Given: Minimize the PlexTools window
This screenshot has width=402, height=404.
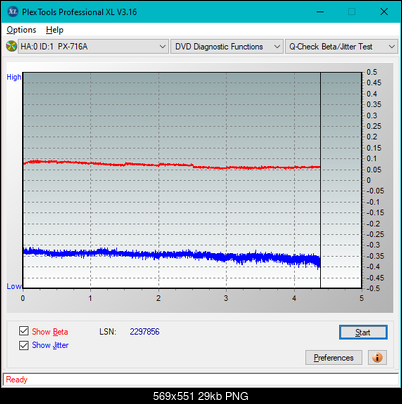Looking at the screenshot, I should coord(320,12).
